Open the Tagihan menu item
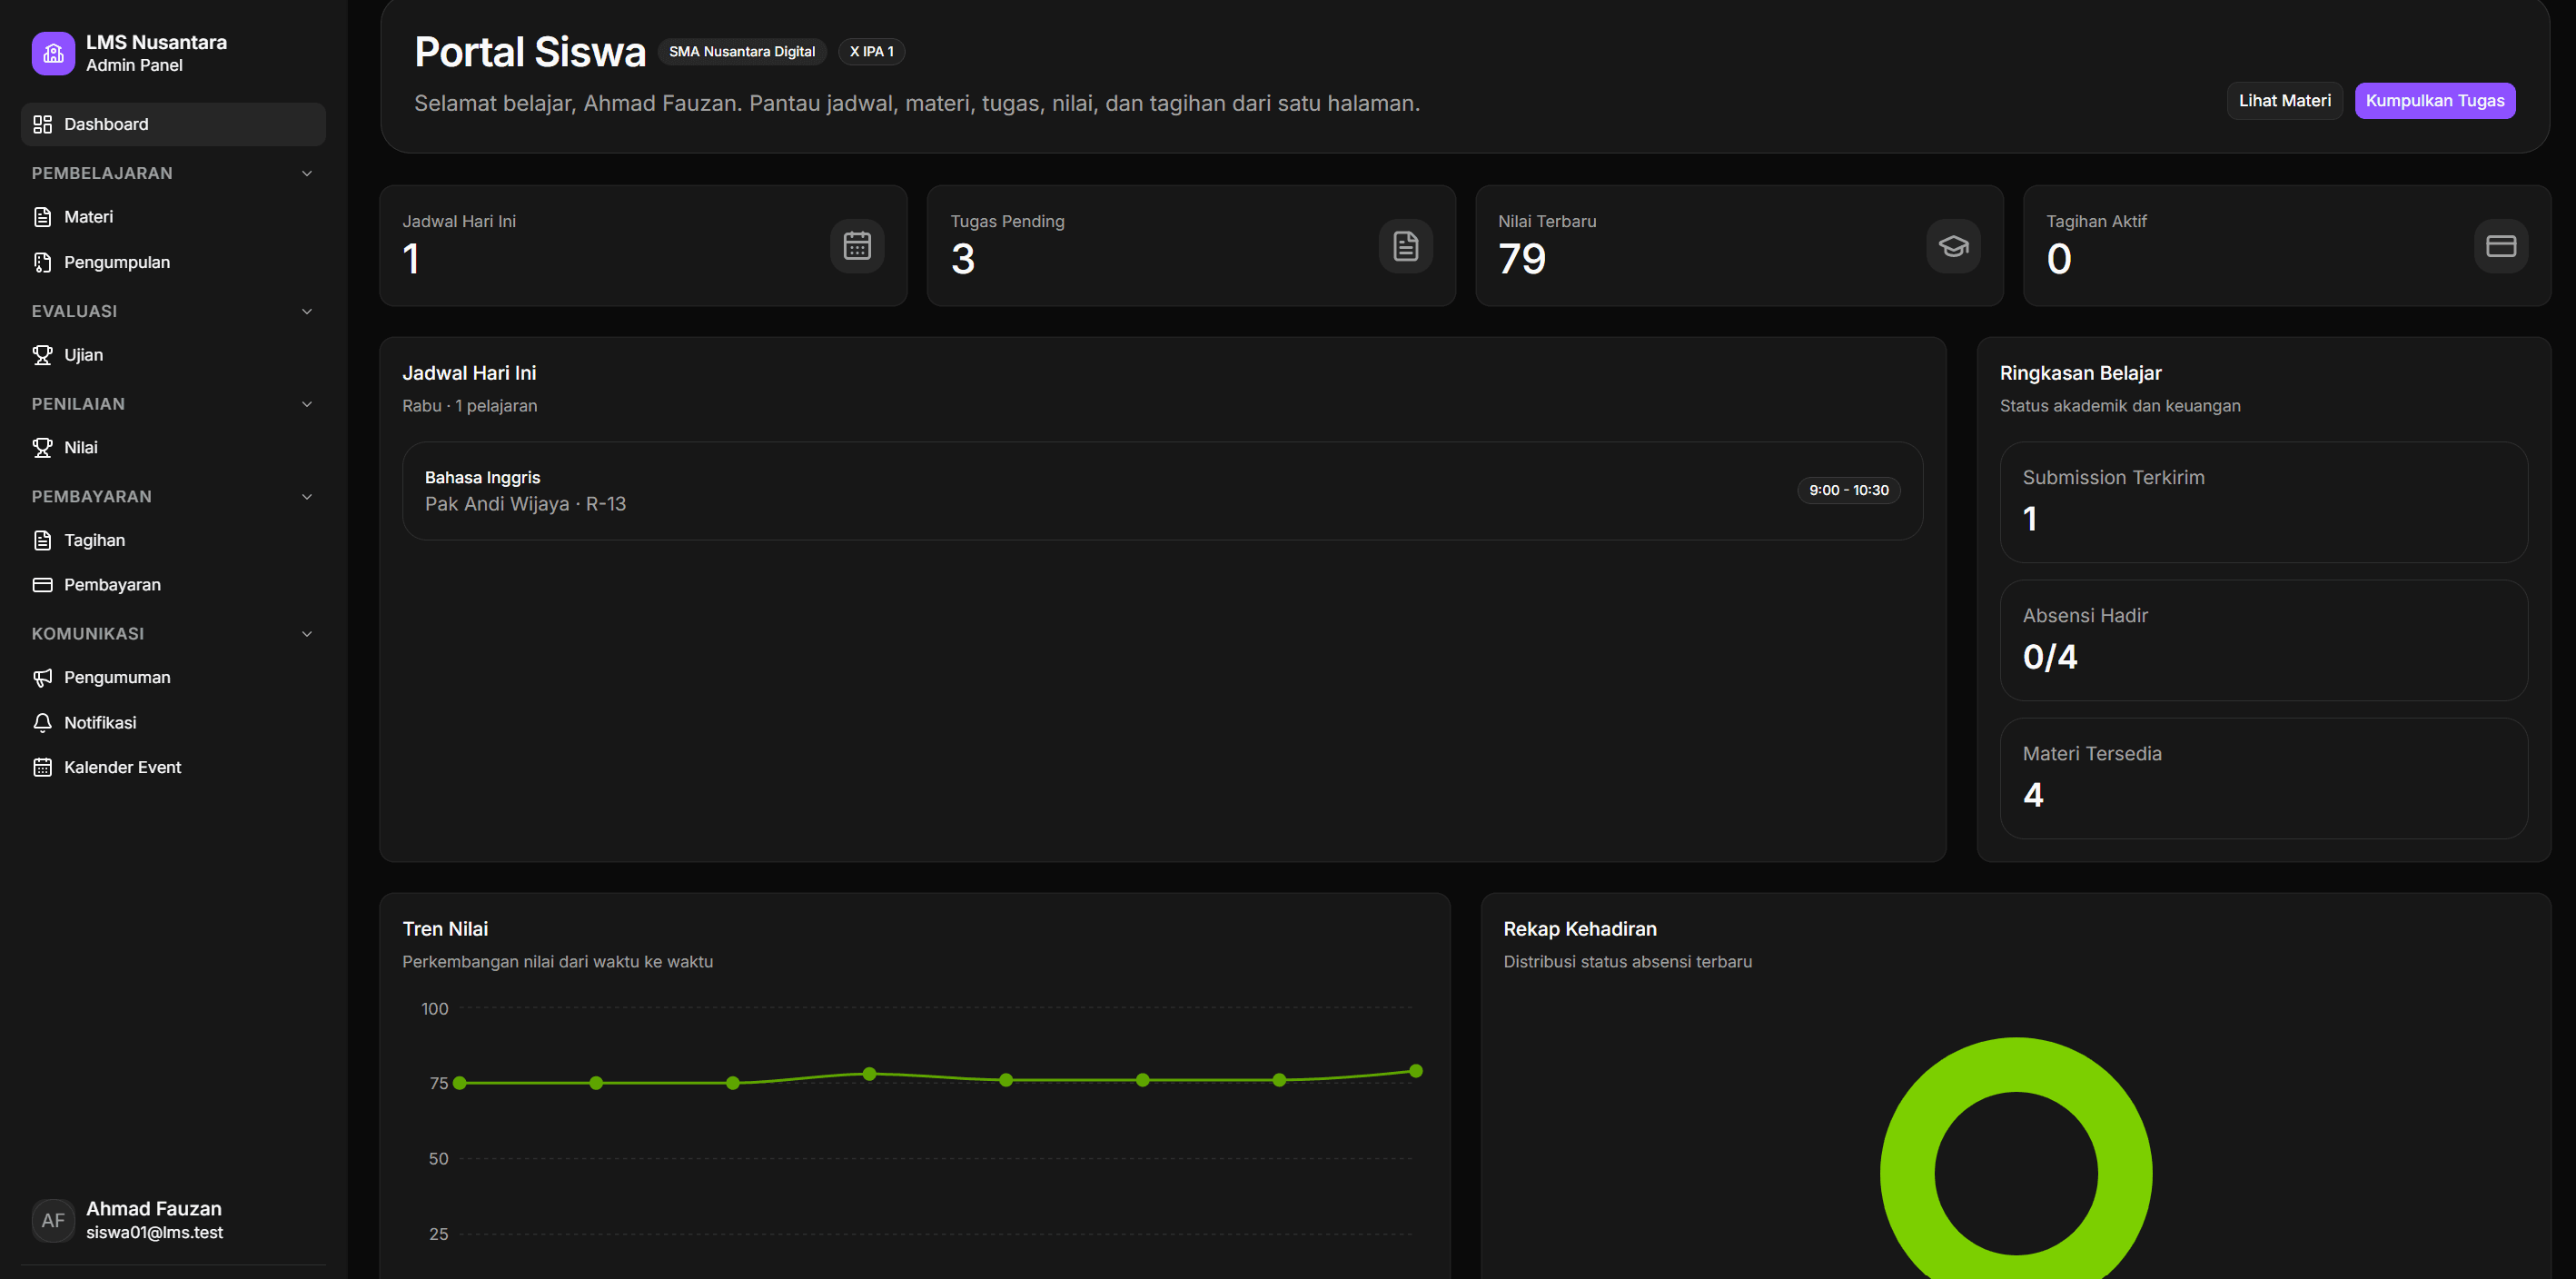This screenshot has width=2576, height=1279. tap(173, 540)
